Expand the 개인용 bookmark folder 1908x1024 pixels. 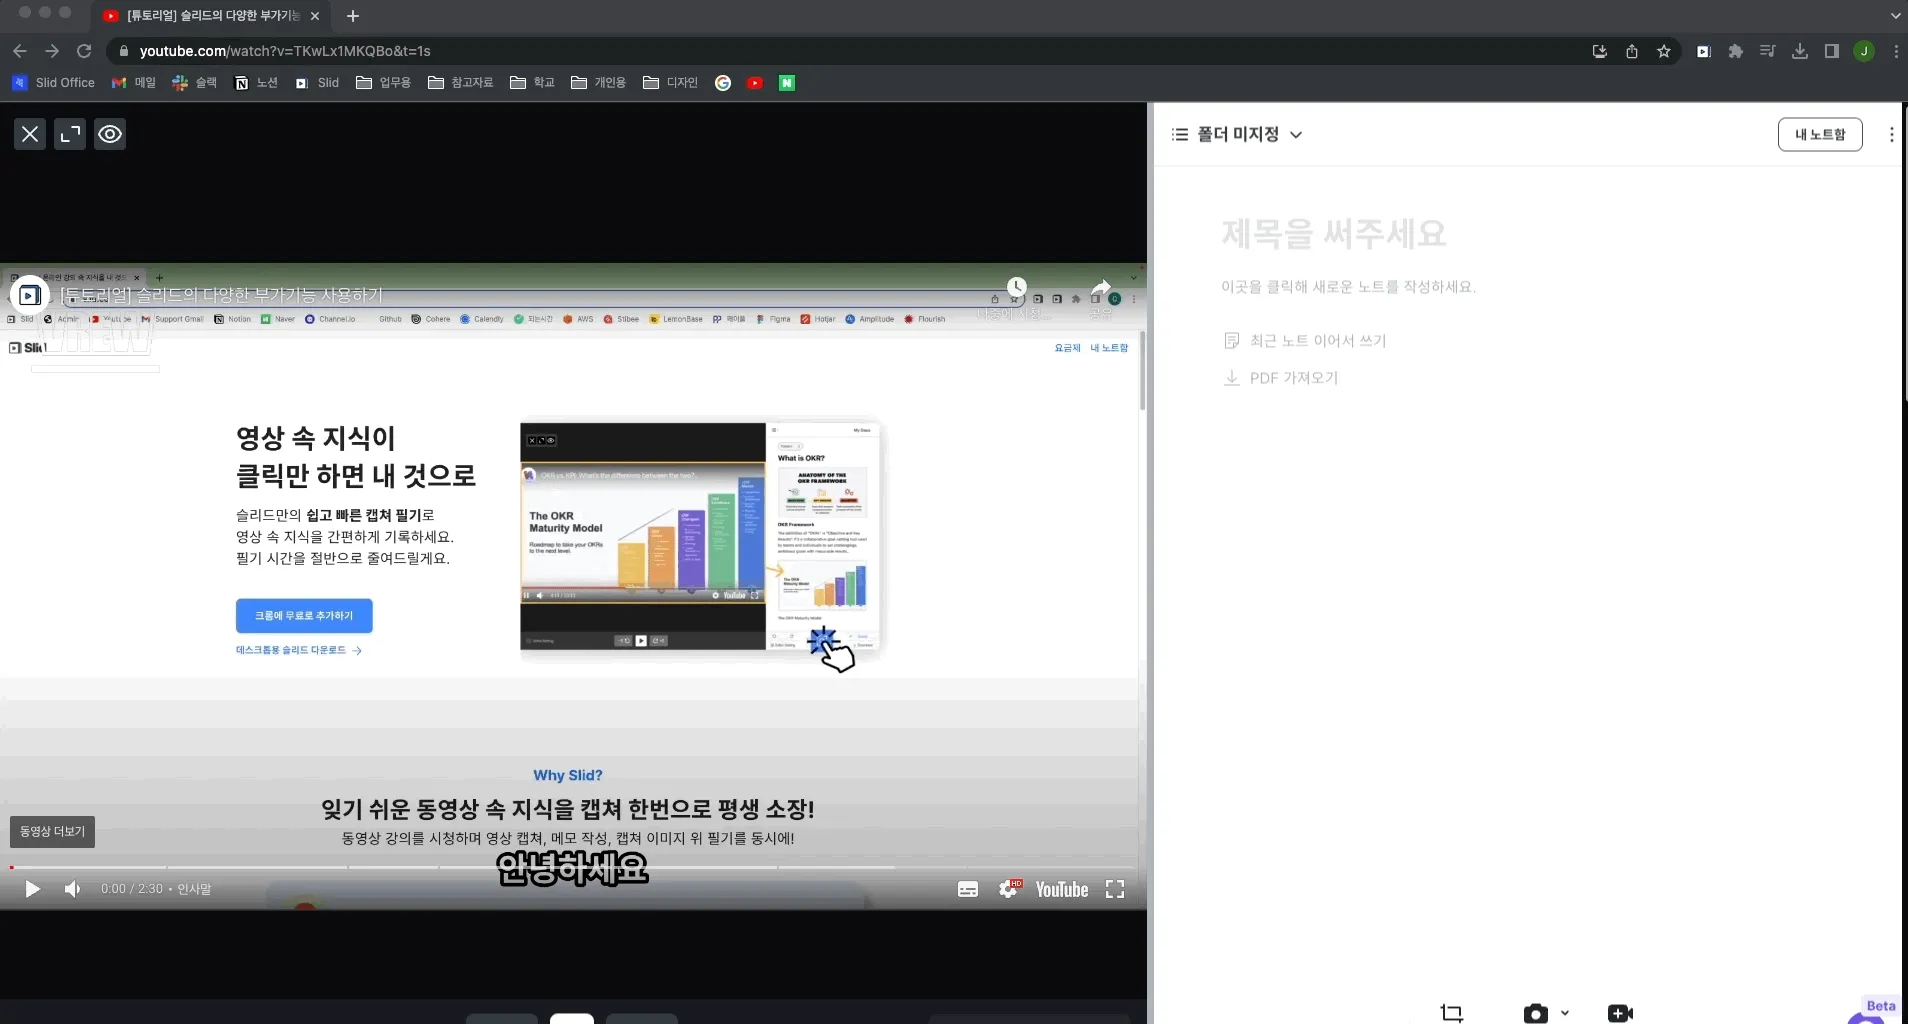[598, 83]
